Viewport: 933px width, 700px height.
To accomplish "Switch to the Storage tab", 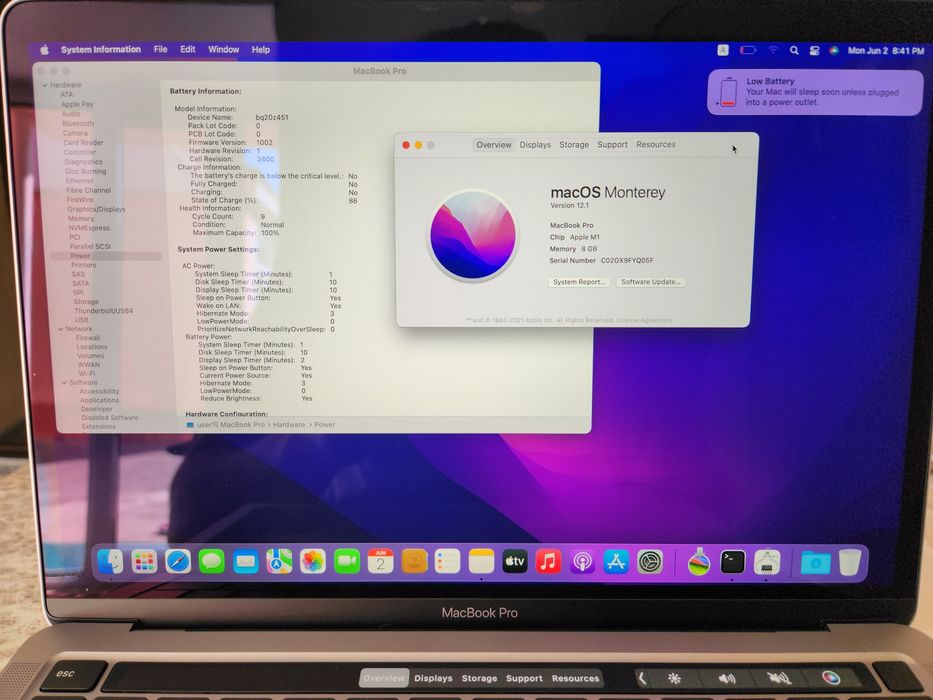I will (x=574, y=145).
